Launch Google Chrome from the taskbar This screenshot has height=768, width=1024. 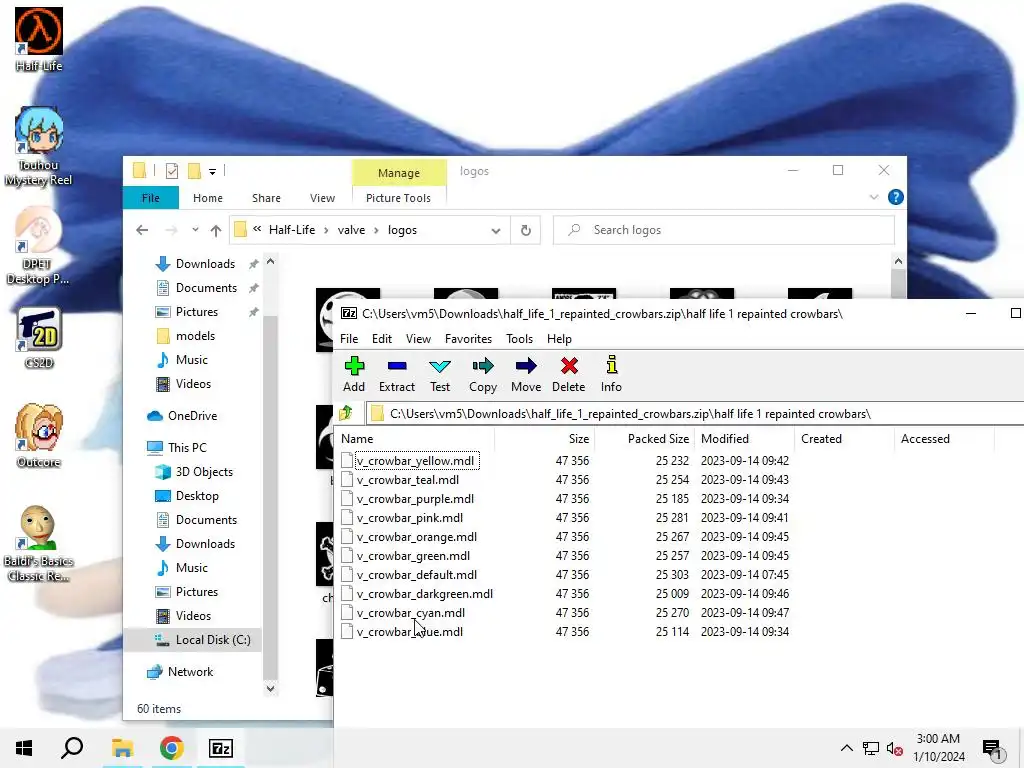click(171, 748)
